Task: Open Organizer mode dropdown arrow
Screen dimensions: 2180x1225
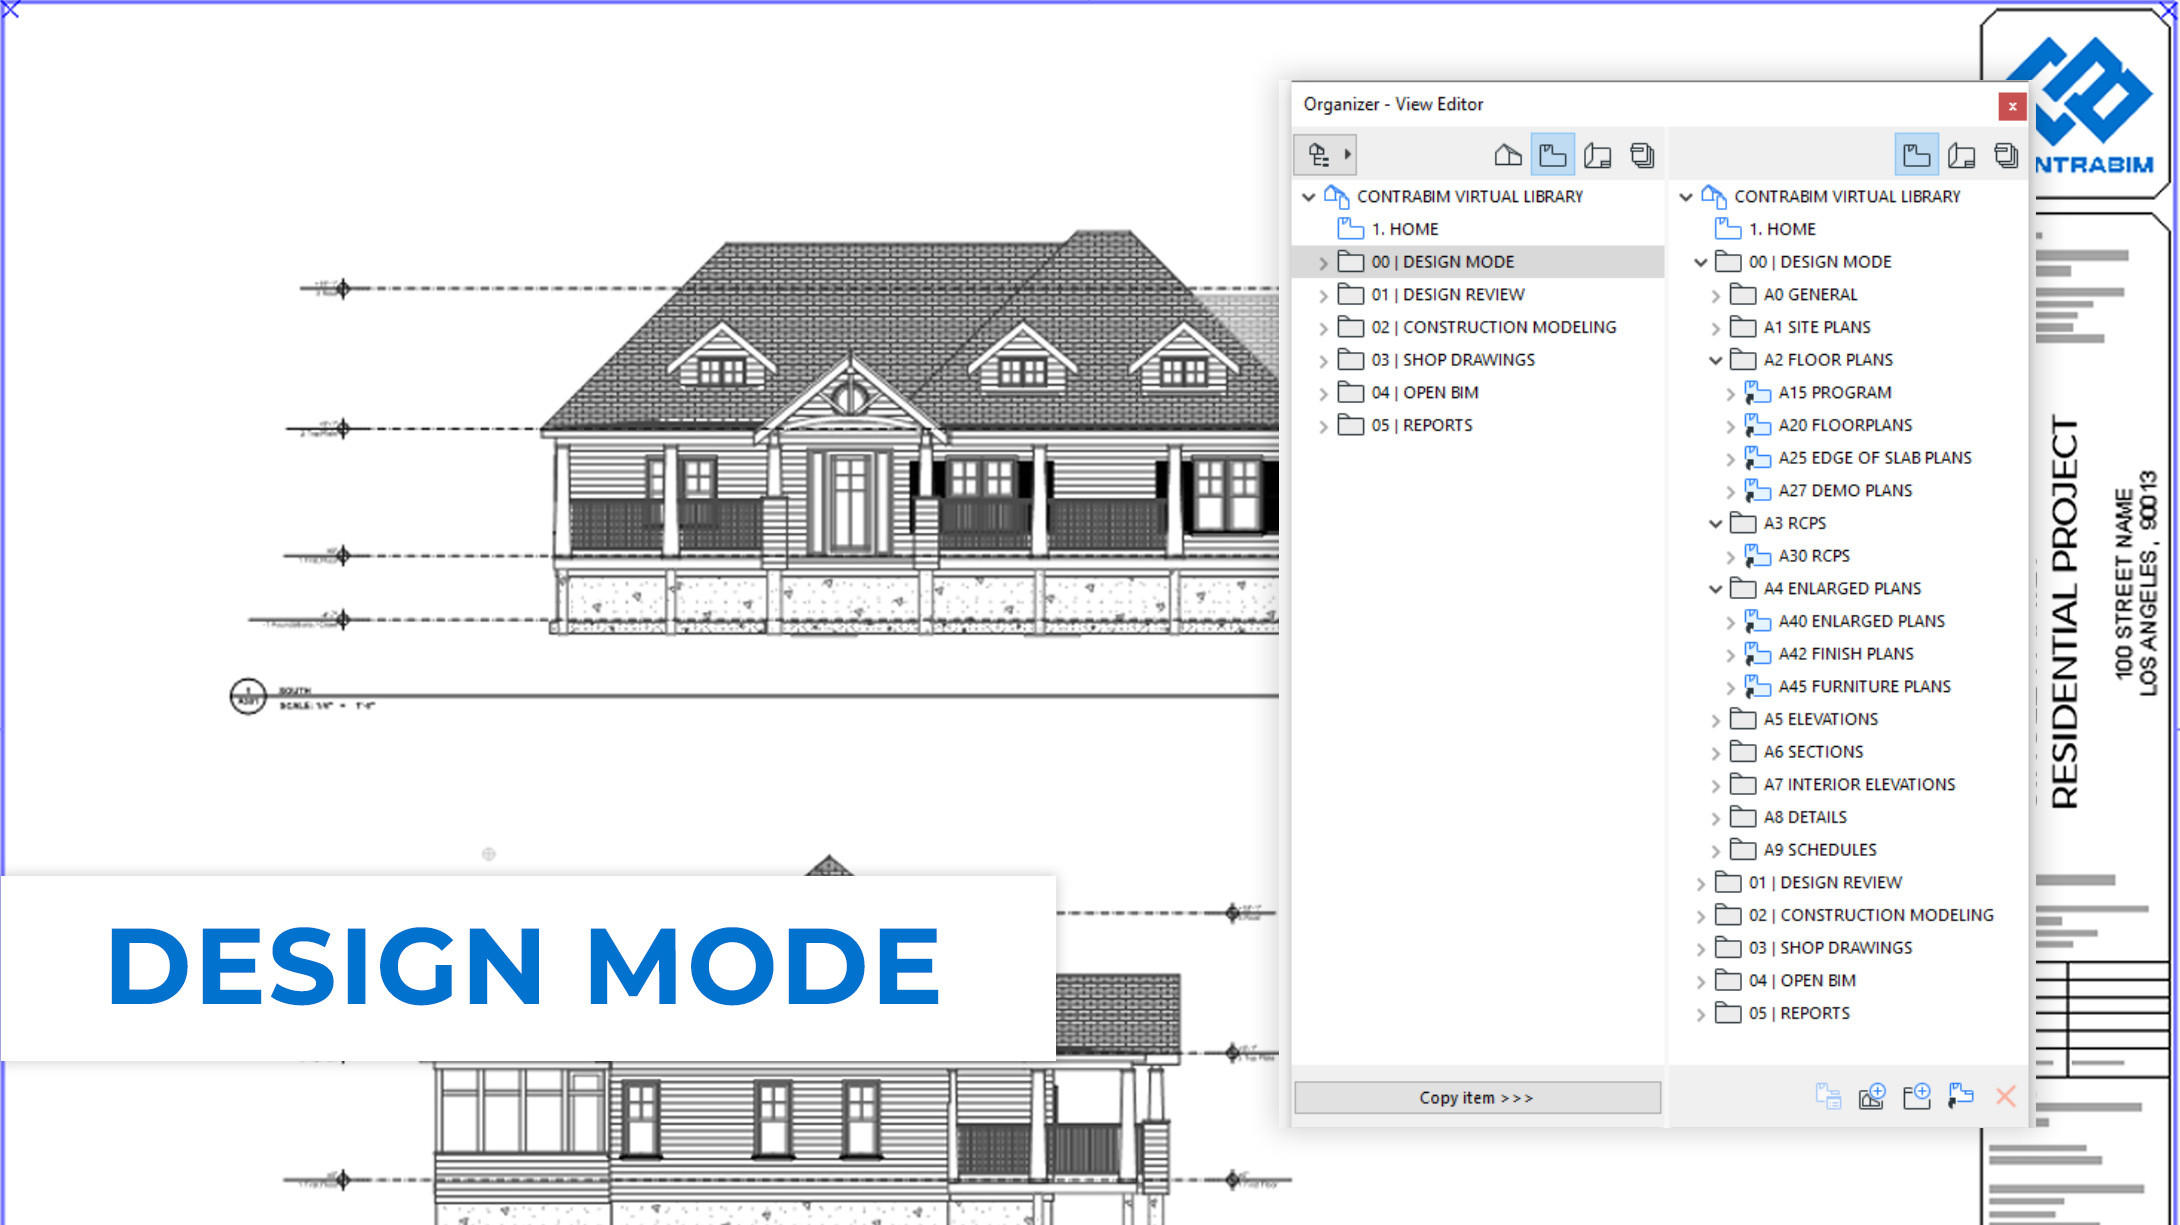Action: tap(1348, 155)
